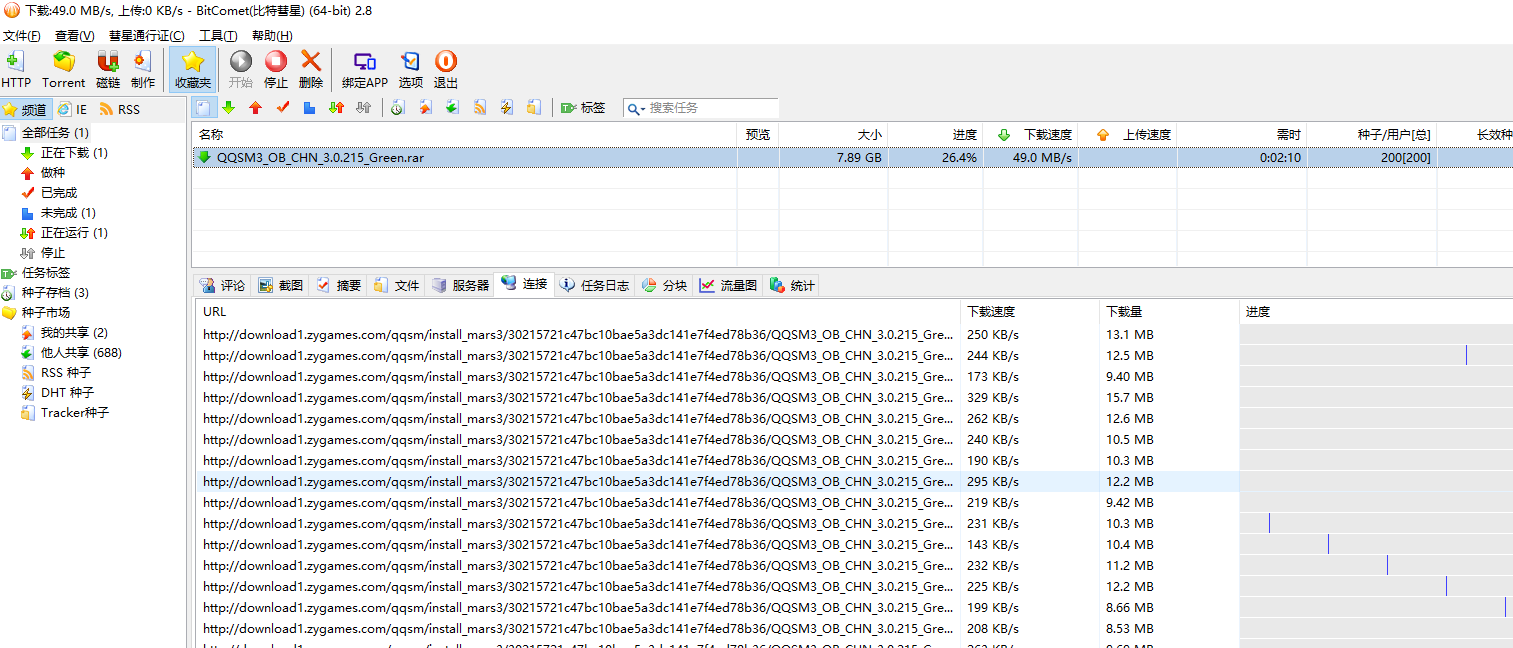The height and width of the screenshot is (648, 1513).
Task: Open the 服务器 servers tab
Action: [x=461, y=285]
